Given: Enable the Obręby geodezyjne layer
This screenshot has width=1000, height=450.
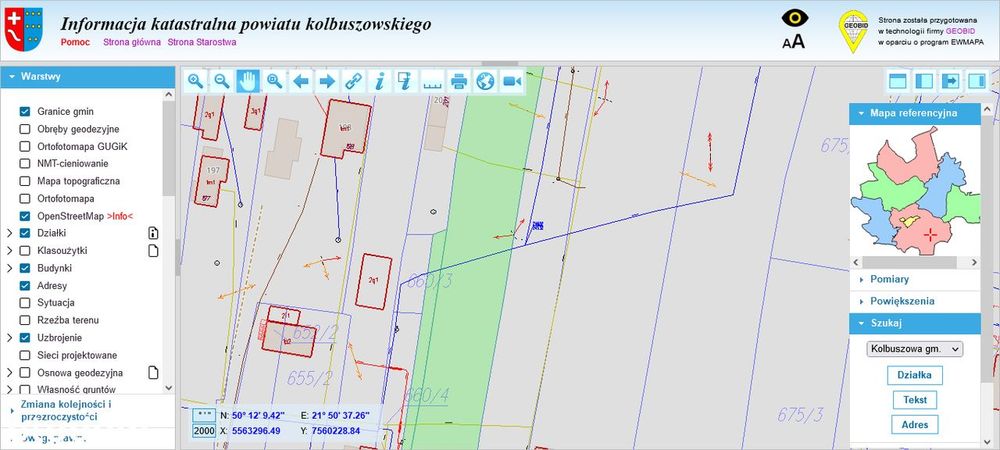Looking at the screenshot, I should pyautogui.click(x=25, y=129).
